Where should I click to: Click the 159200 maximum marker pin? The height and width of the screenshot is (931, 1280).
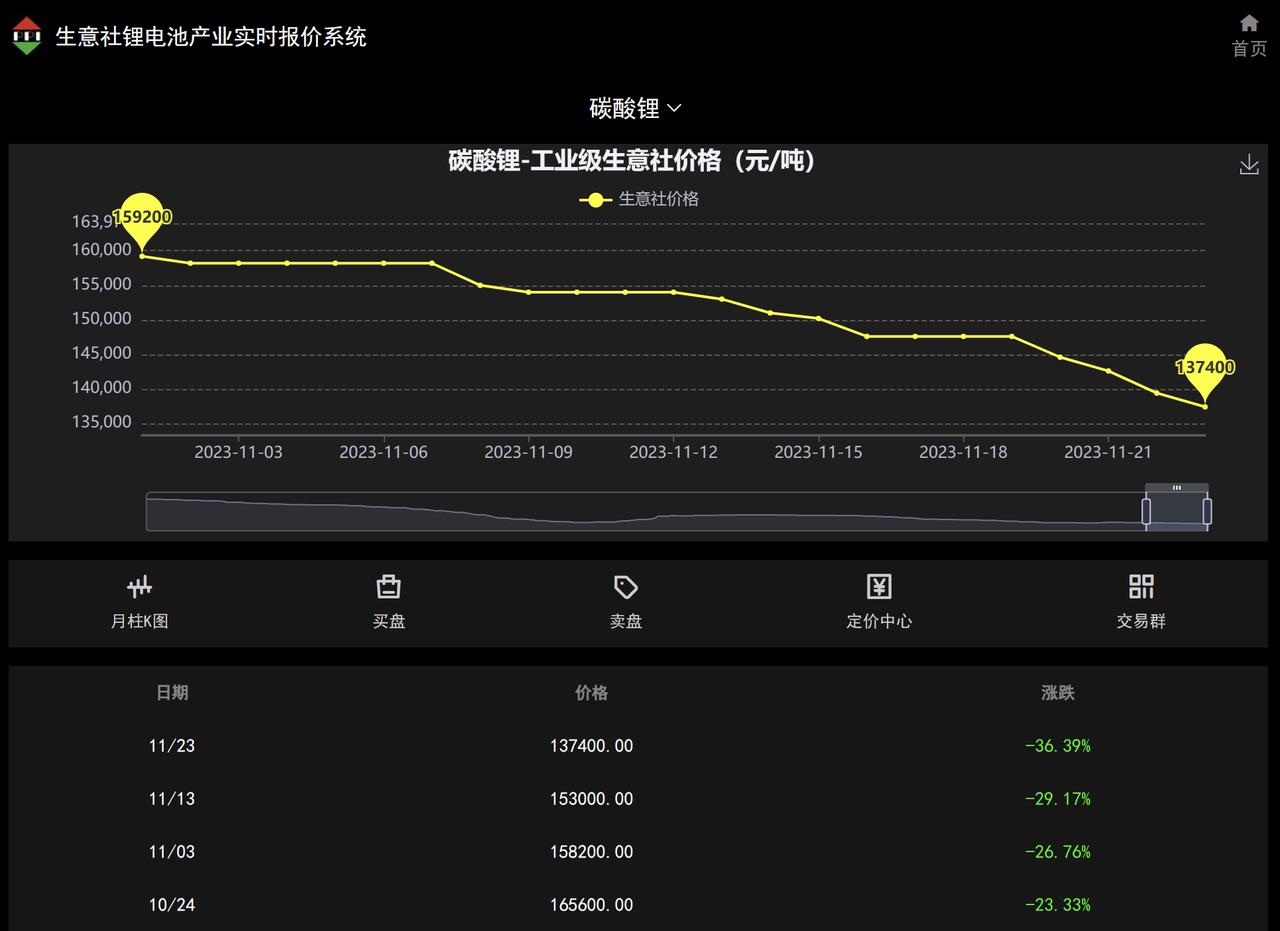click(142, 219)
